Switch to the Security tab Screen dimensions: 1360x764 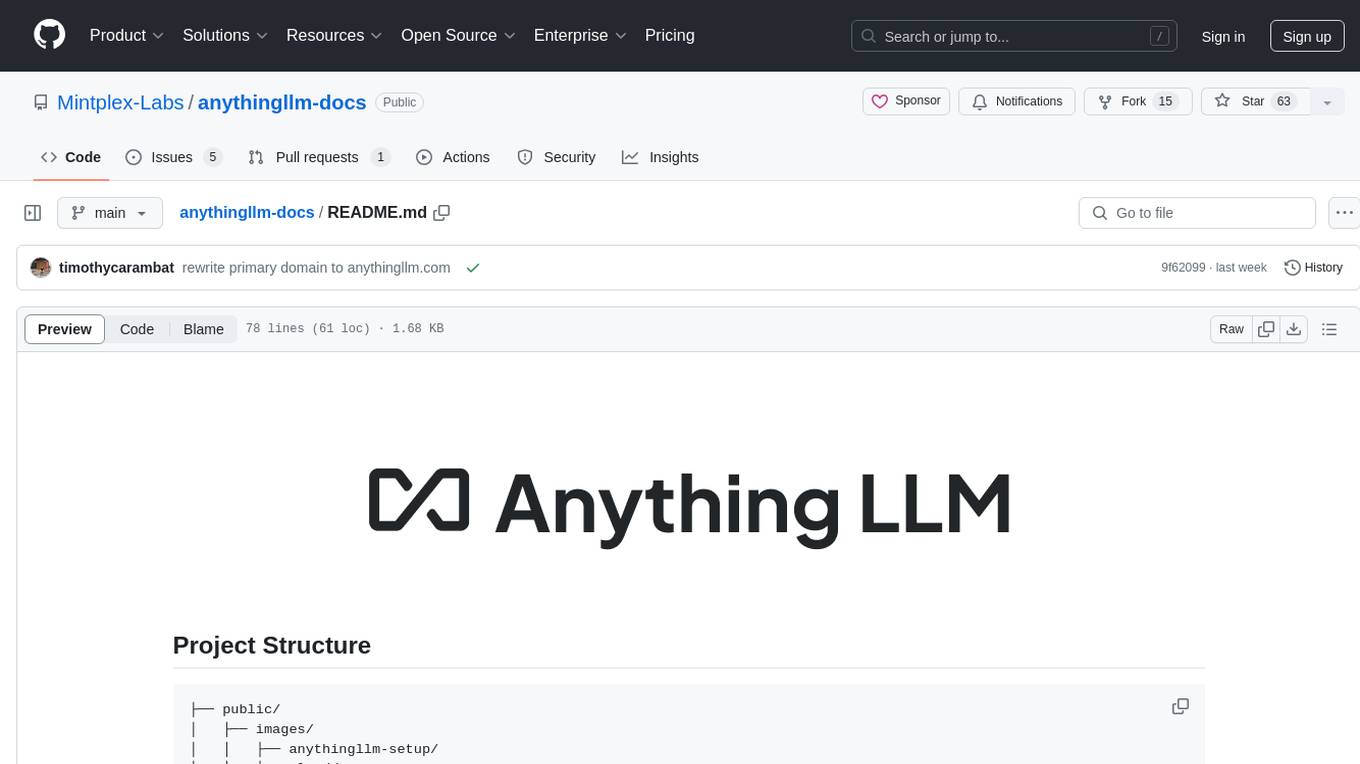(x=556, y=157)
